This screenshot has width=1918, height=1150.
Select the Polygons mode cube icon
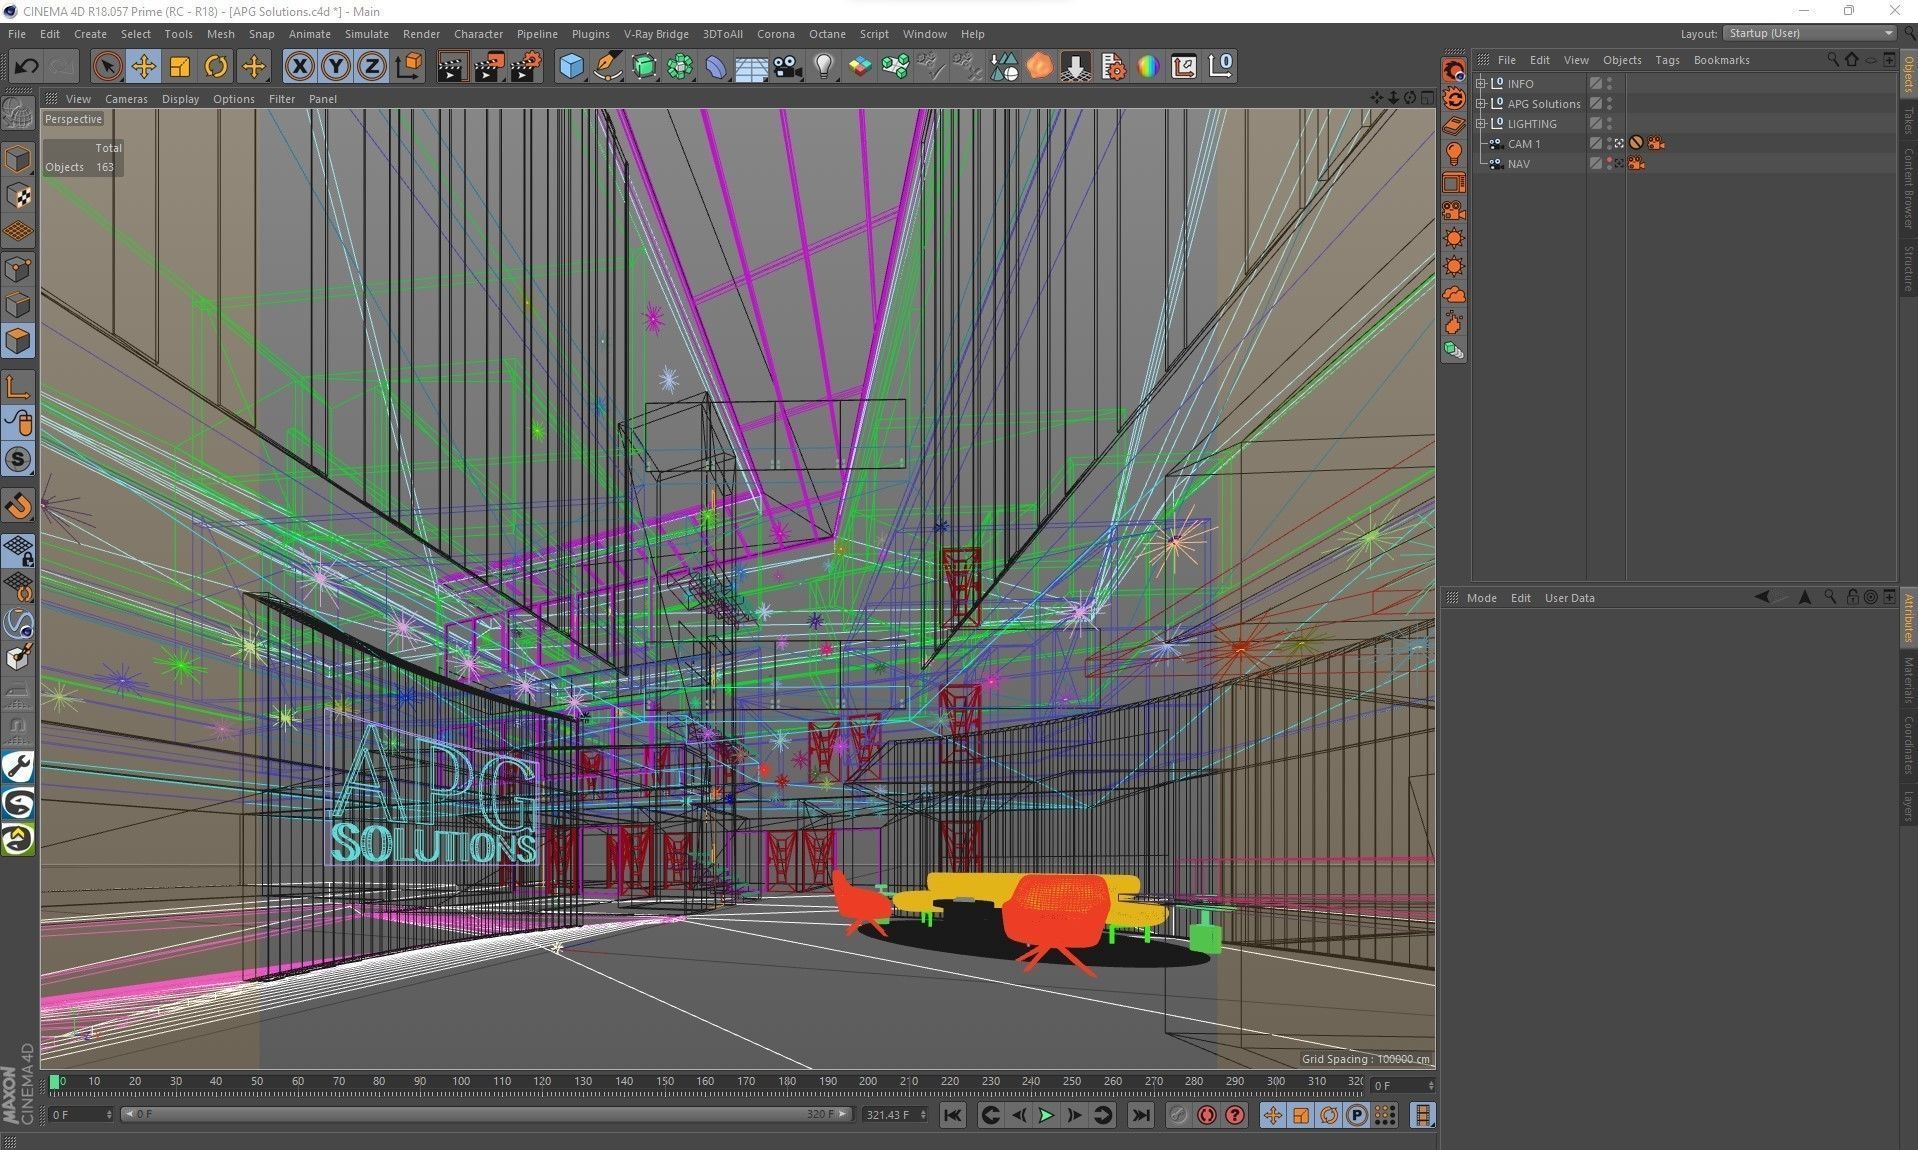point(18,341)
